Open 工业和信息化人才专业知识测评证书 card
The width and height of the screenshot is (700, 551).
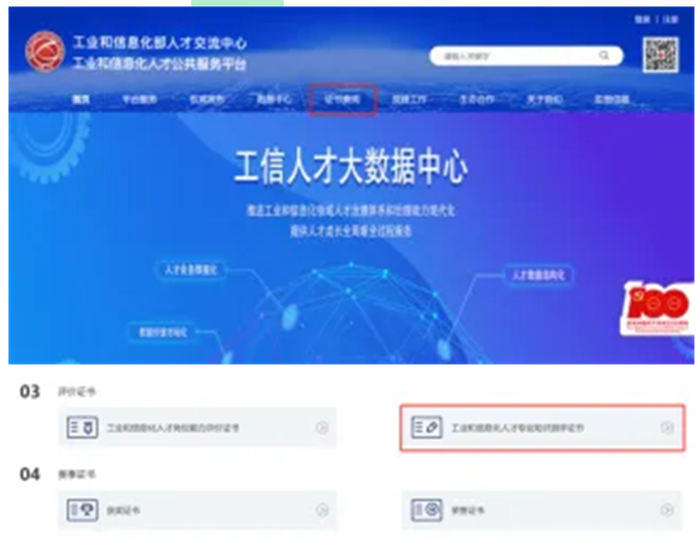pos(542,428)
